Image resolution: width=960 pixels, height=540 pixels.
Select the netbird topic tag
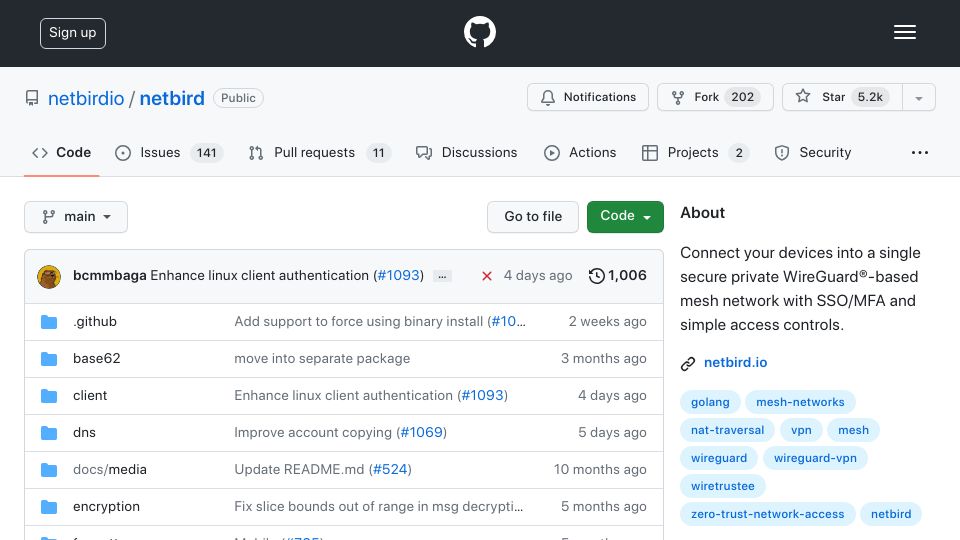(891, 514)
